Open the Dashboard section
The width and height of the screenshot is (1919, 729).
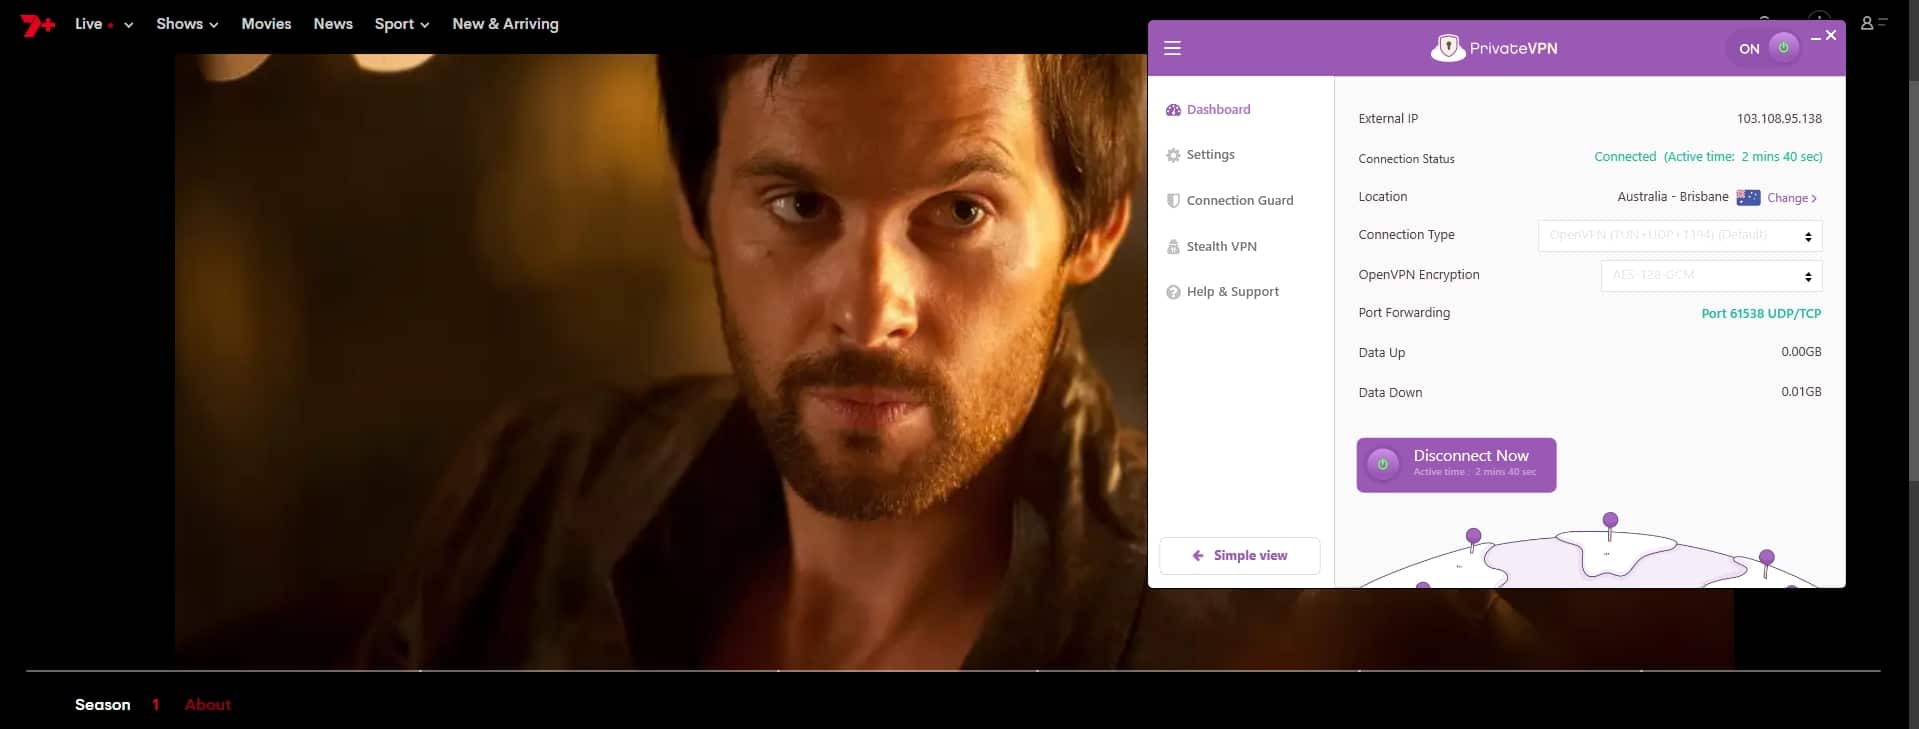pos(1208,110)
